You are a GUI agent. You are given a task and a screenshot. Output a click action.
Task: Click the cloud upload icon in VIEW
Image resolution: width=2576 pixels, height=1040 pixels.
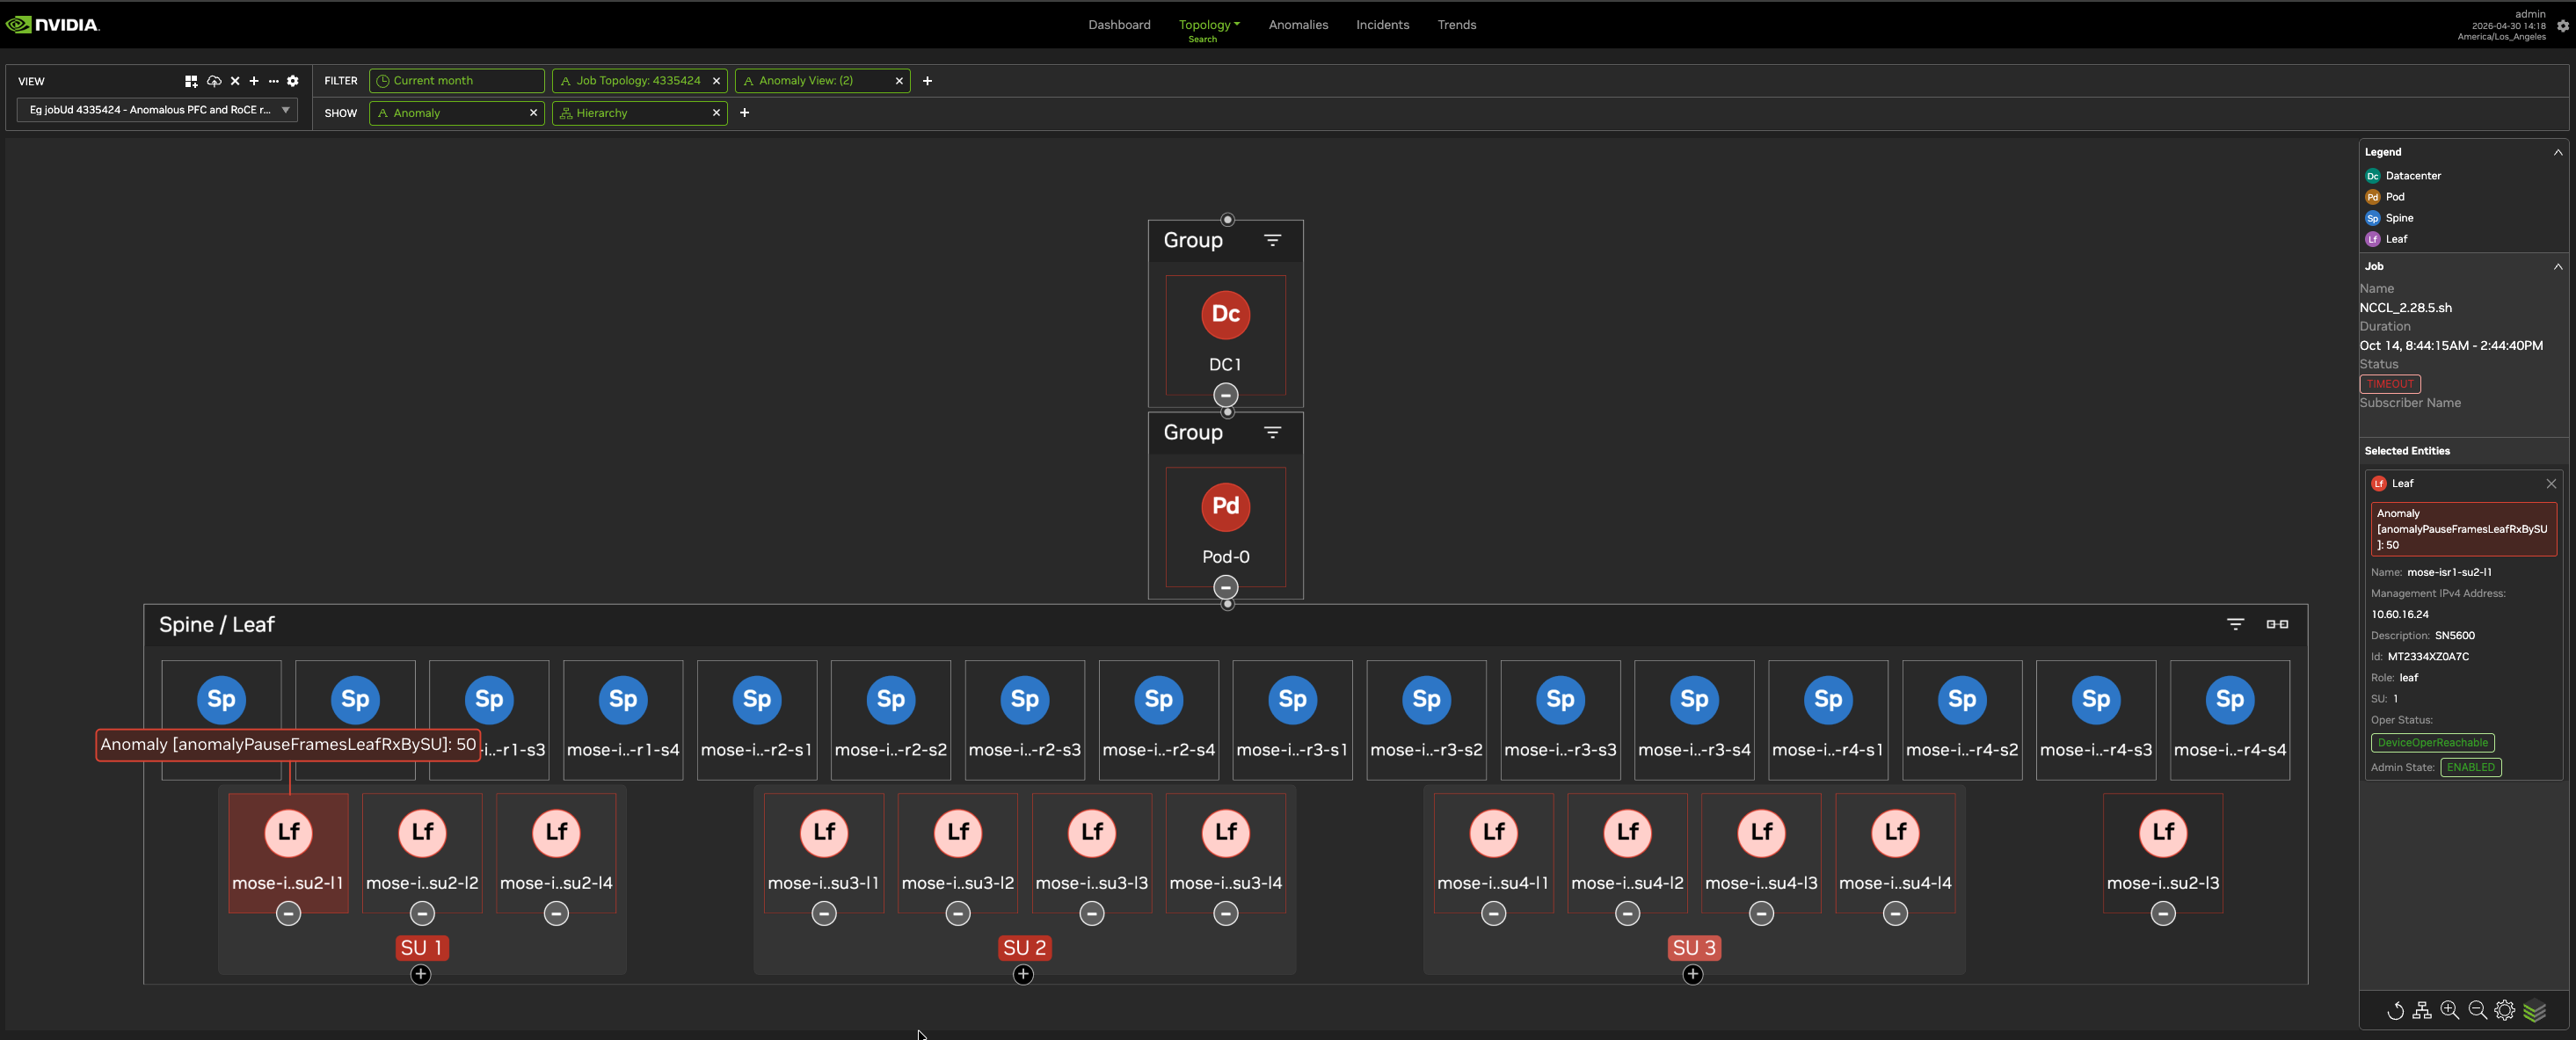click(214, 81)
